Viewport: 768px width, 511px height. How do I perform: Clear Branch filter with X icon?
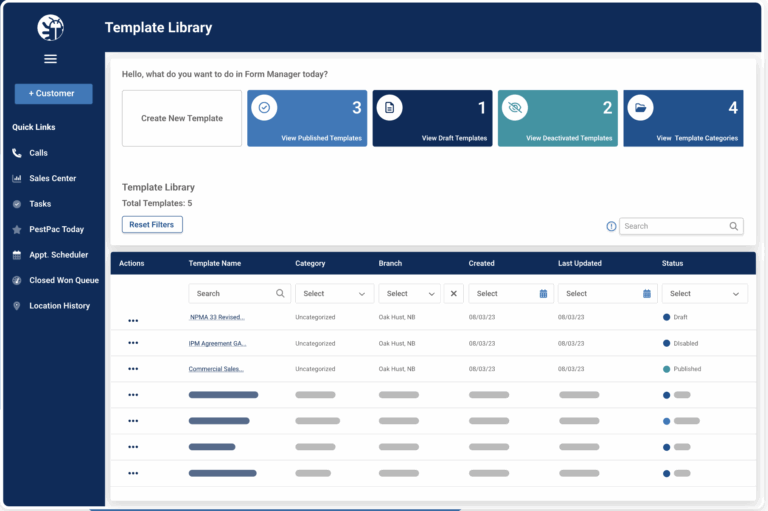point(453,294)
